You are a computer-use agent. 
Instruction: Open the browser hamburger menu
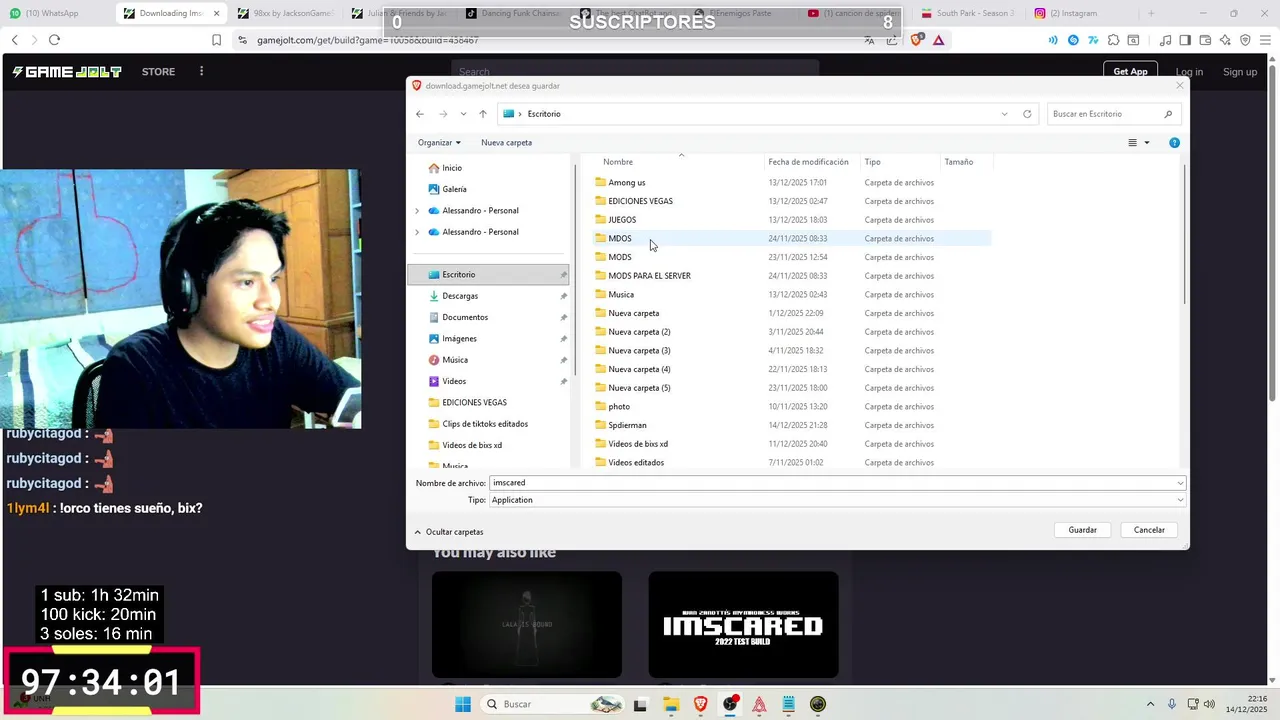click(1265, 40)
